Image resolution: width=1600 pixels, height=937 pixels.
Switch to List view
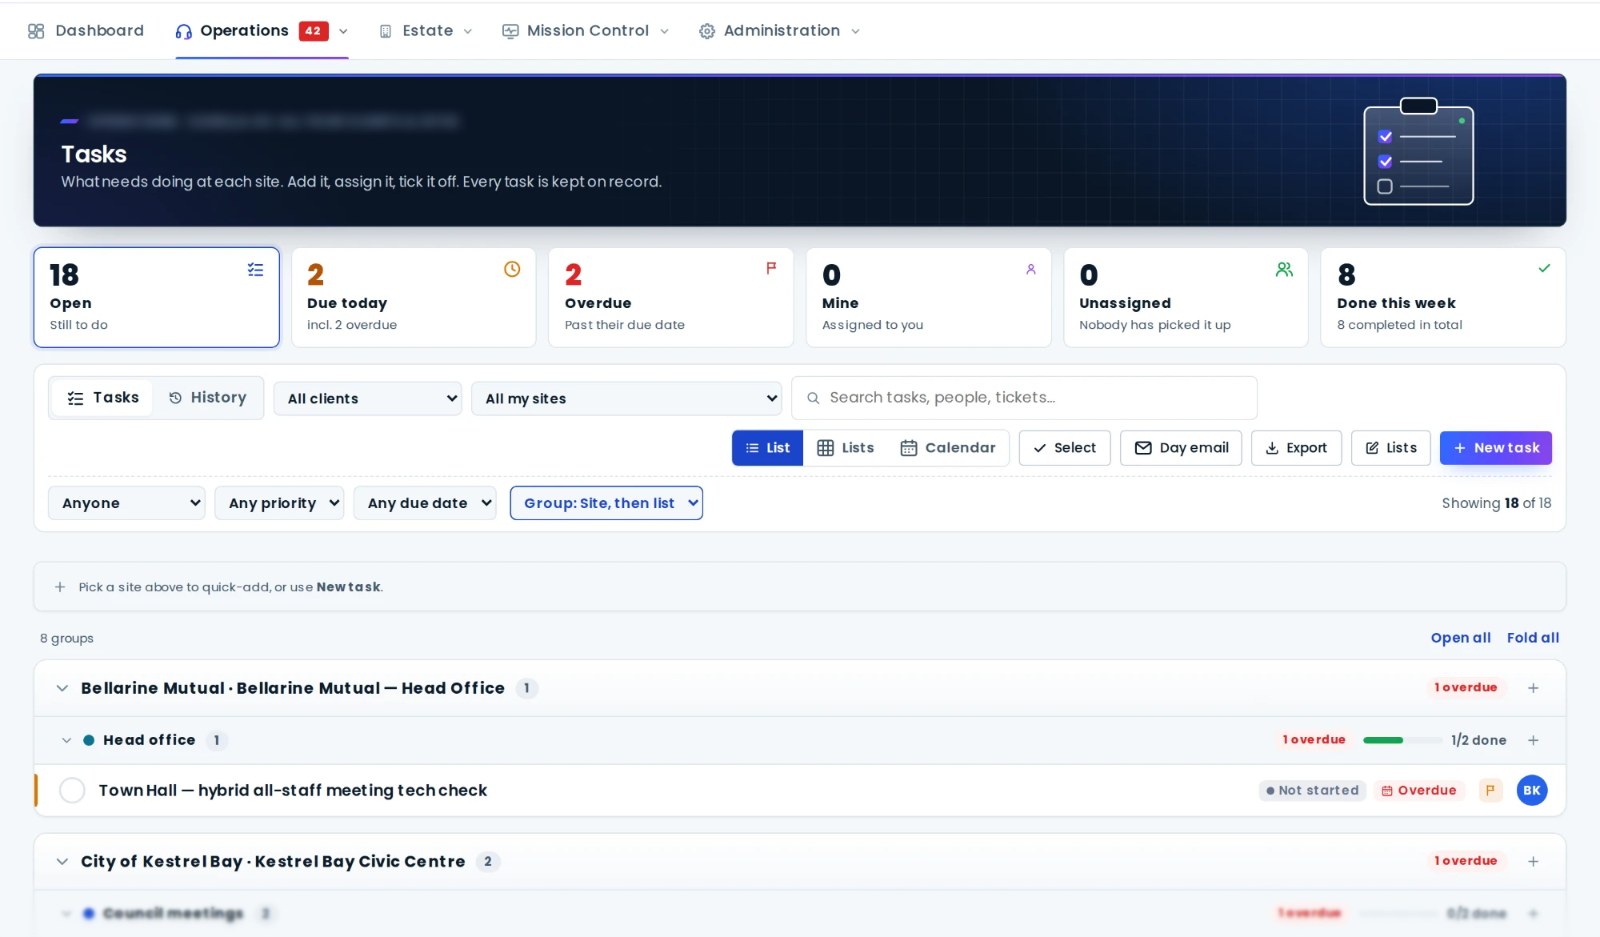coord(767,448)
